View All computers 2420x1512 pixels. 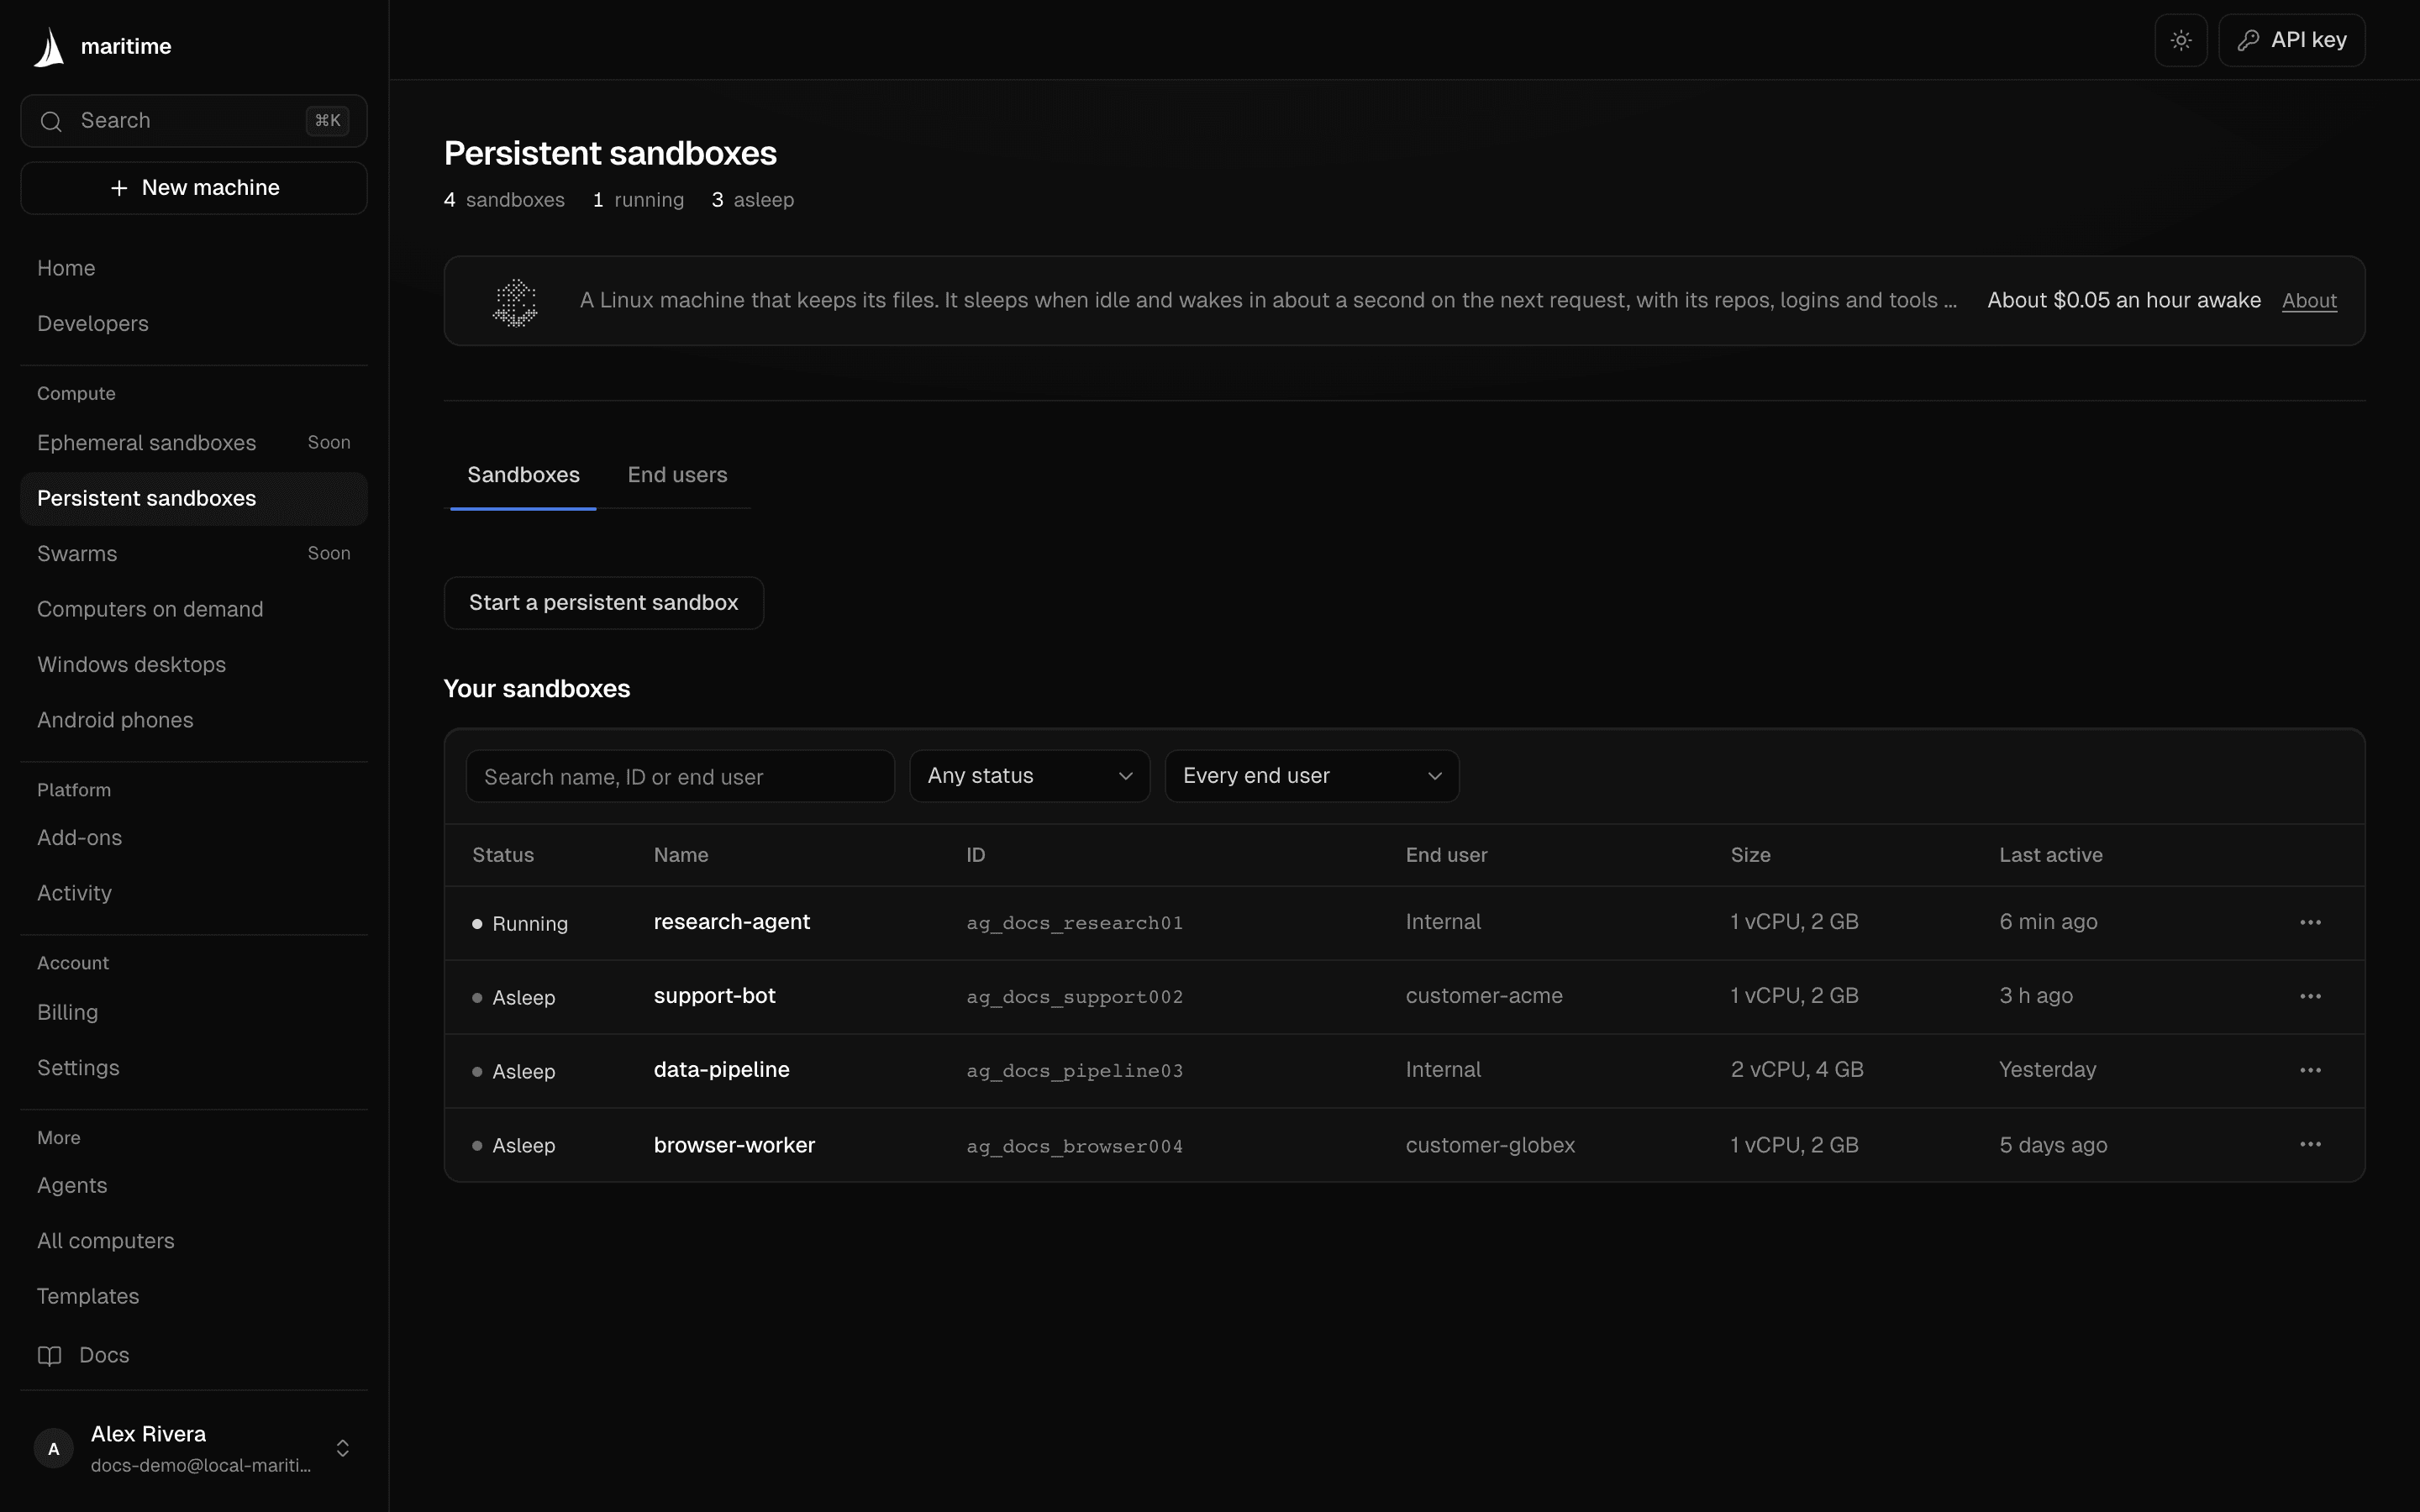(x=194, y=1241)
